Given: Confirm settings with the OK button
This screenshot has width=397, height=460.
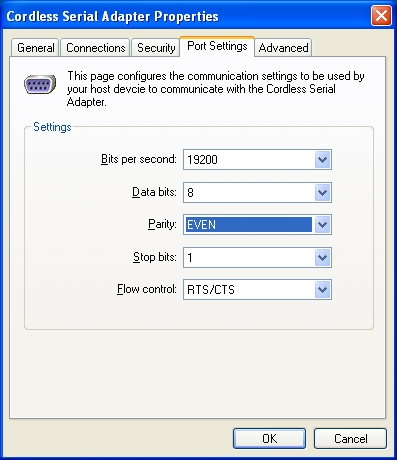Looking at the screenshot, I should point(269,439).
